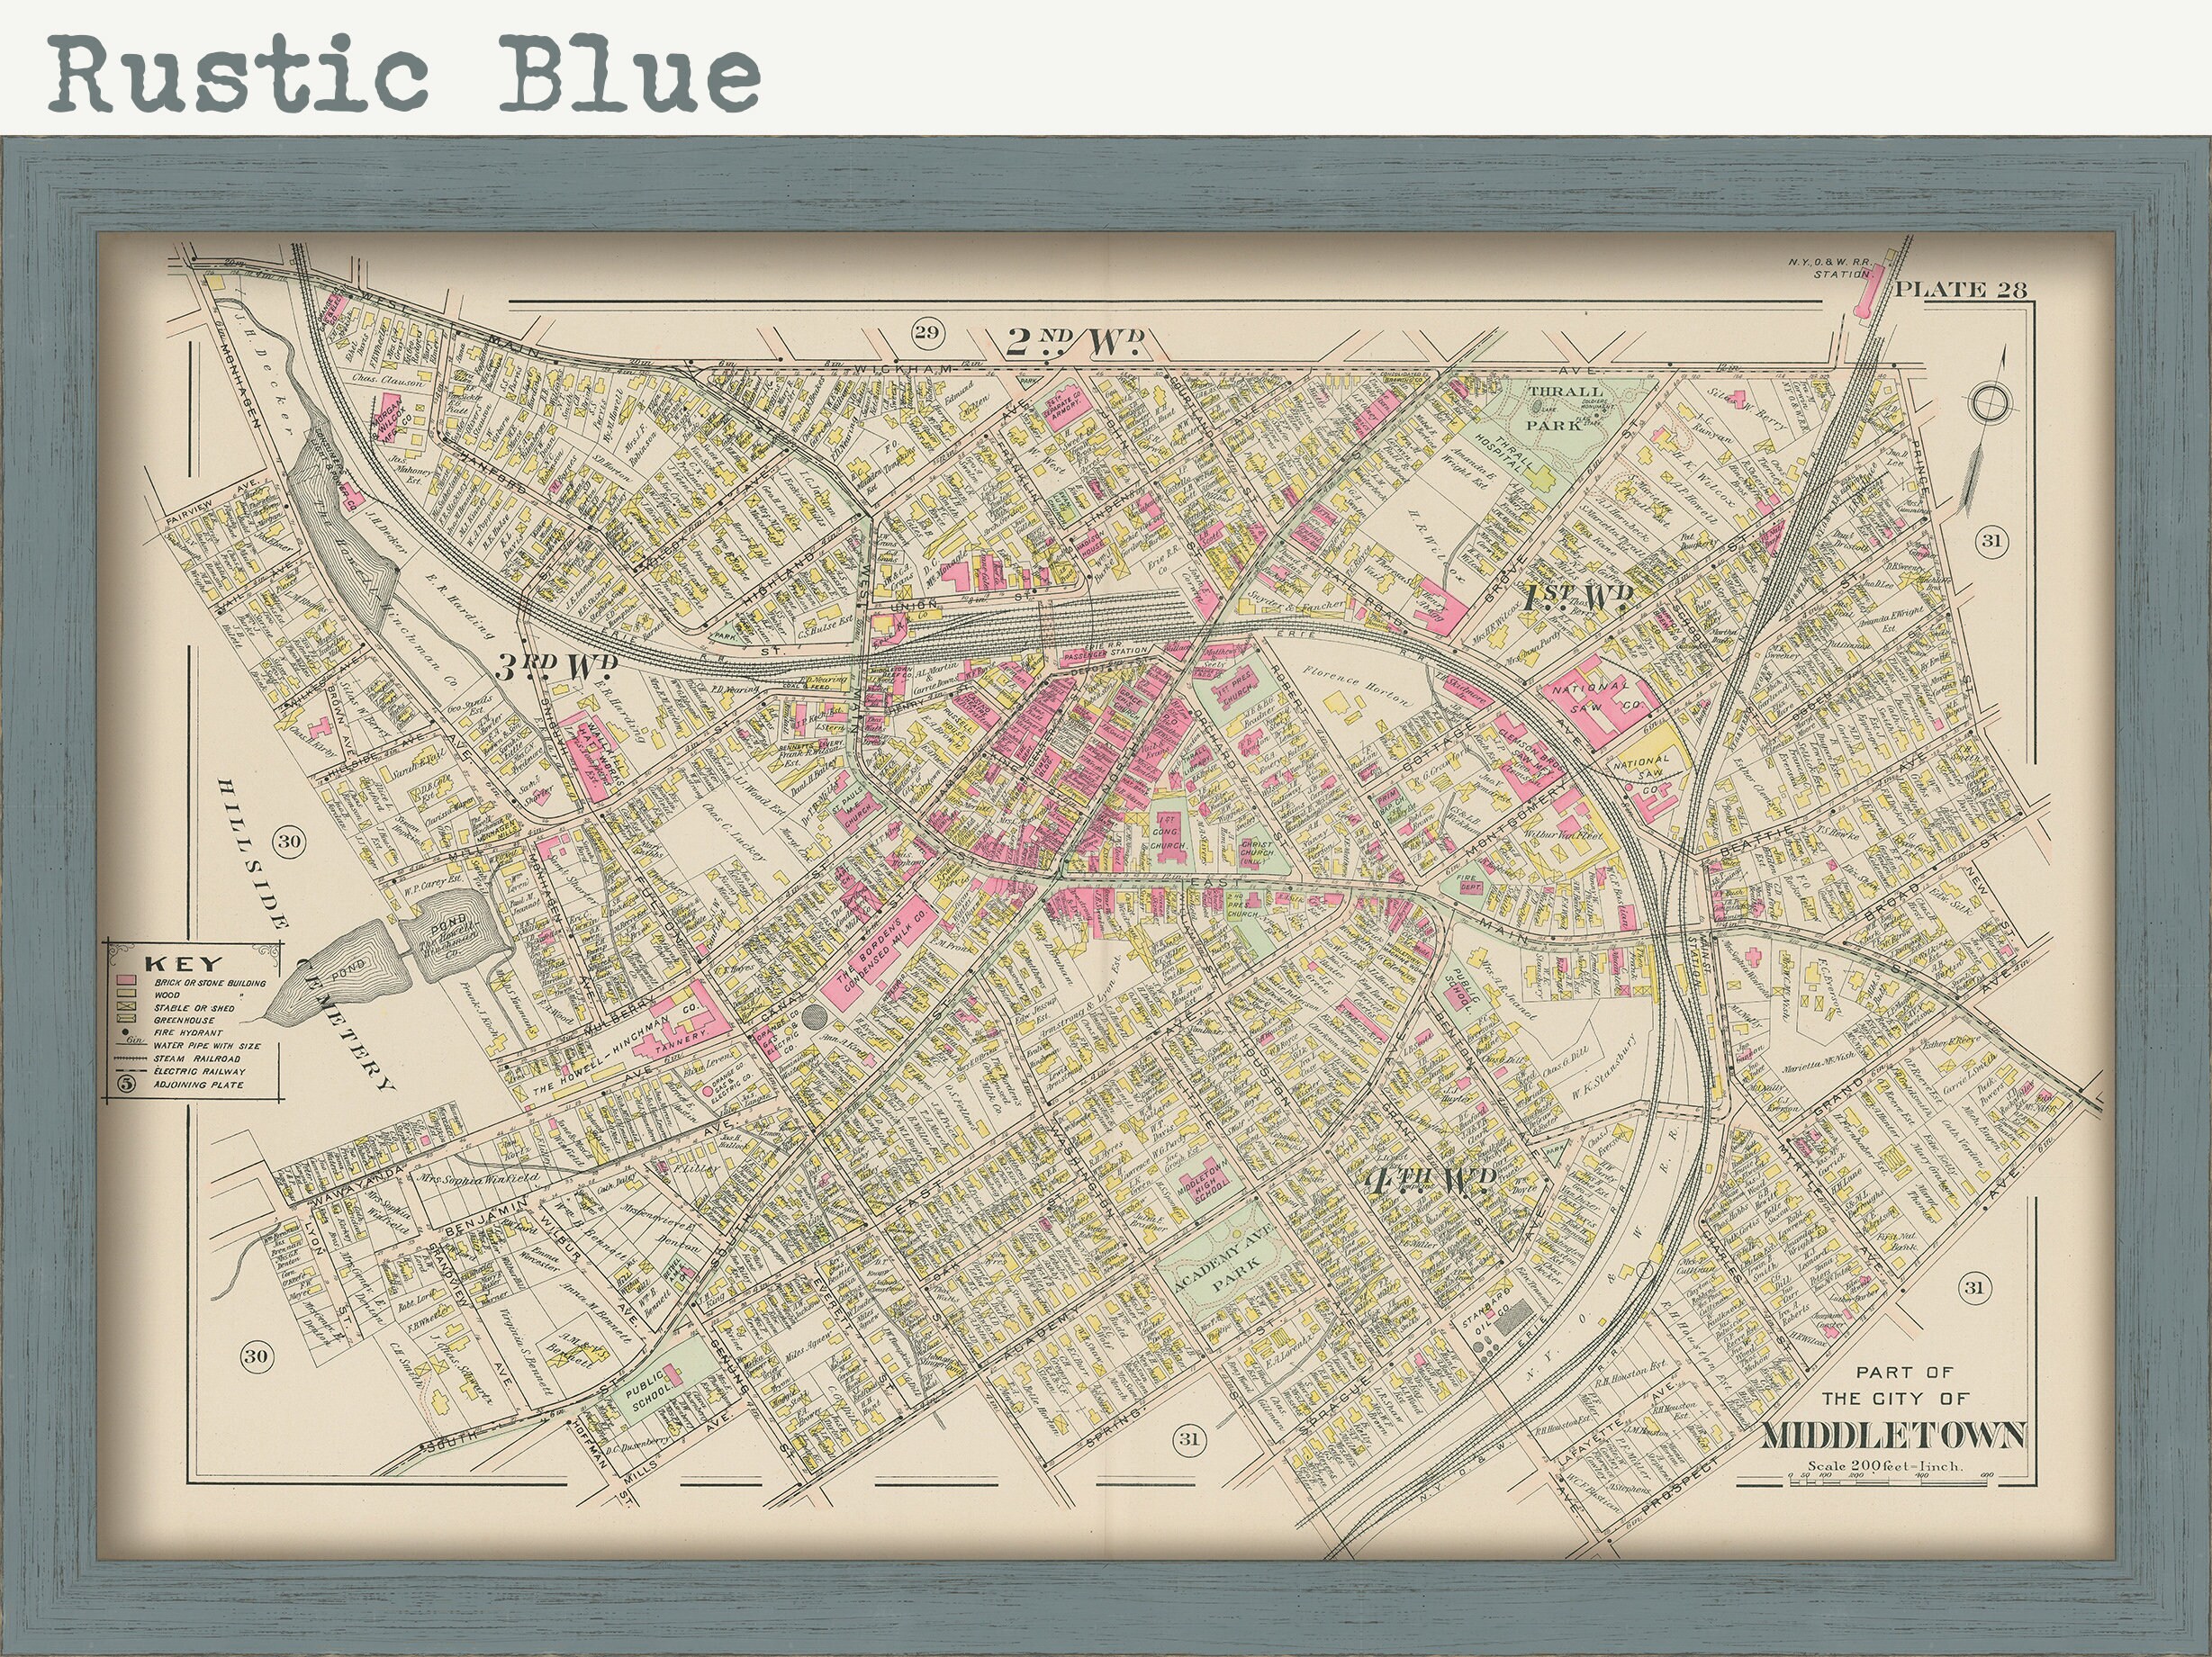Viewport: 2212px width, 1657px height.
Task: Click the 'MIDDLETOWN' map title
Action: click(x=1893, y=1435)
